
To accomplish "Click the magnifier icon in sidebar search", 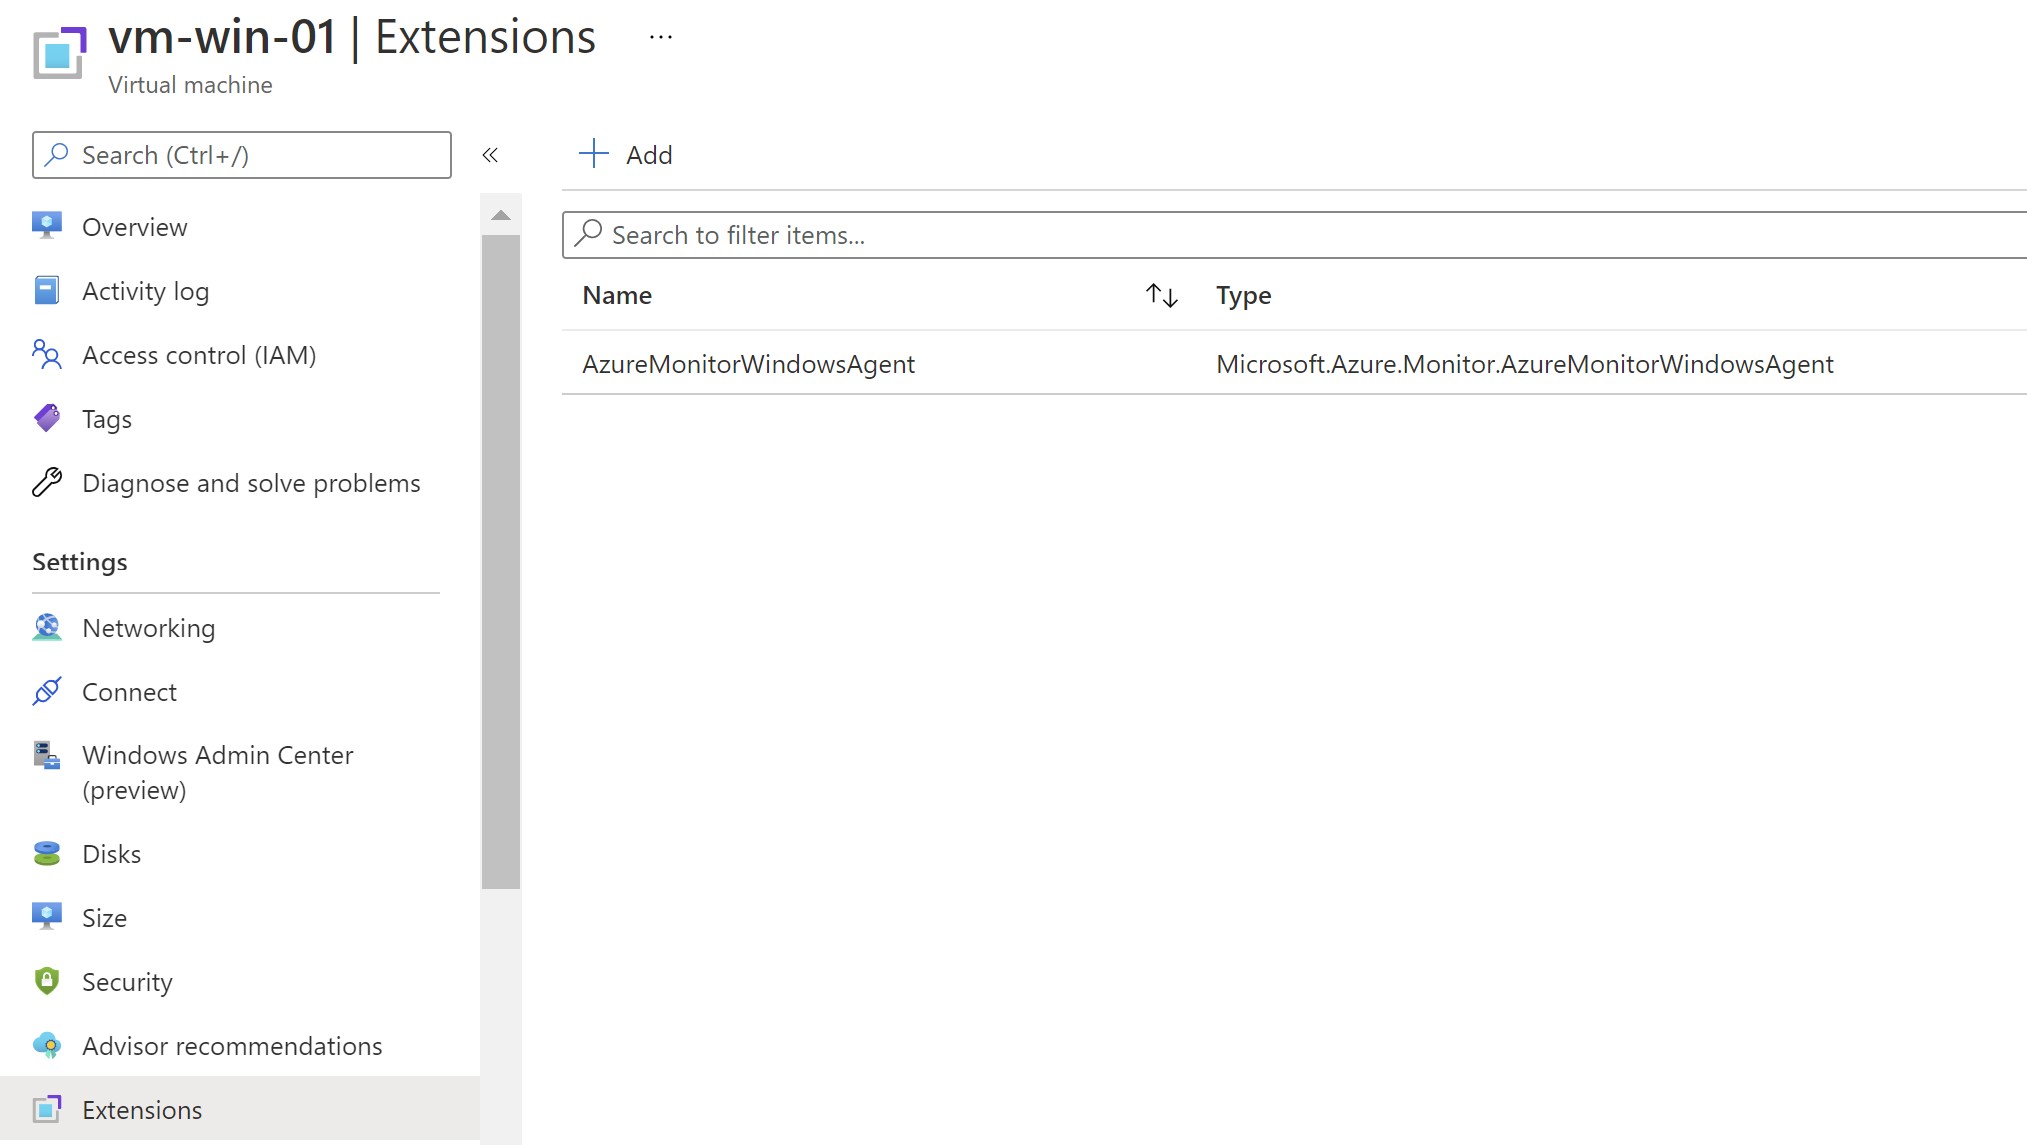I will 58,154.
